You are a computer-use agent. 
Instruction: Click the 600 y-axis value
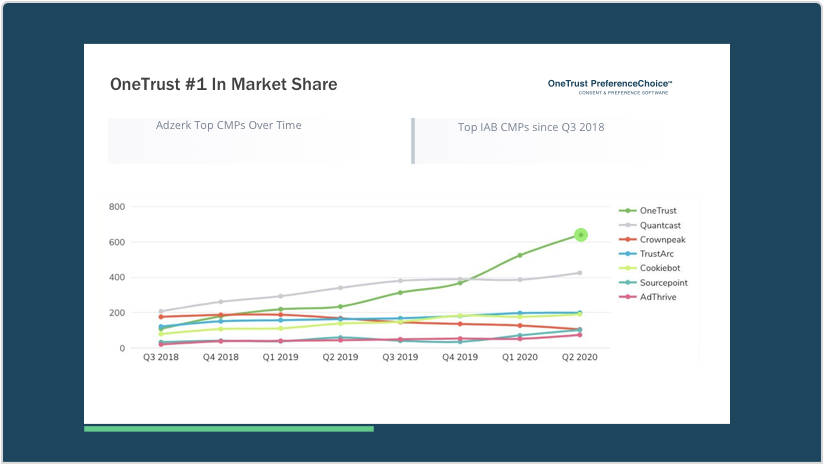pyautogui.click(x=117, y=242)
